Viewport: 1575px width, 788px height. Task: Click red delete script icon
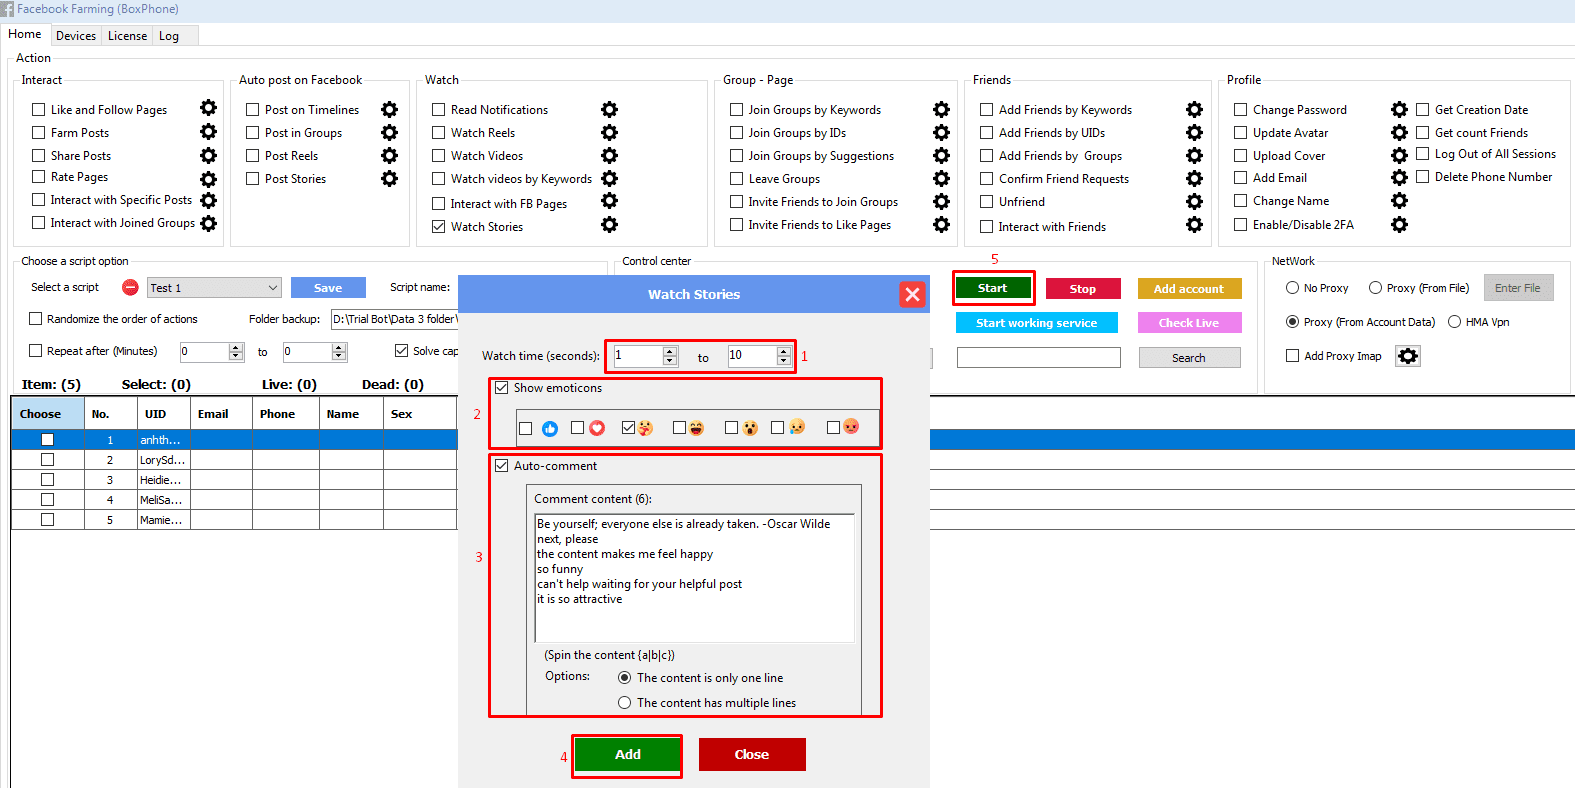130,287
